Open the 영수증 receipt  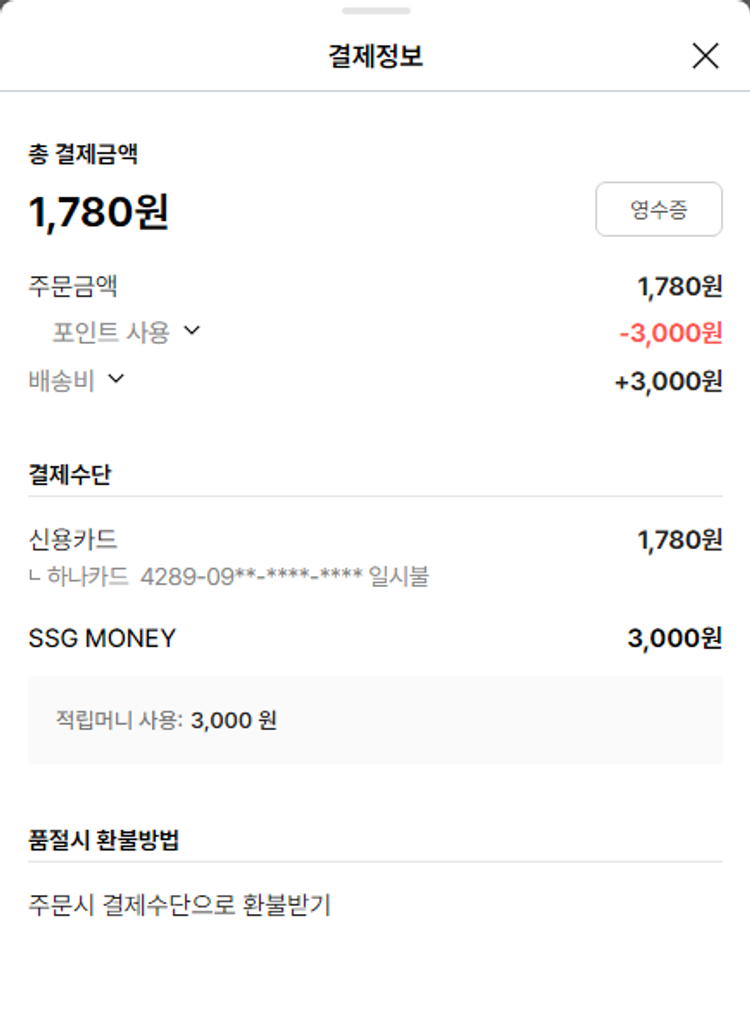tap(658, 209)
